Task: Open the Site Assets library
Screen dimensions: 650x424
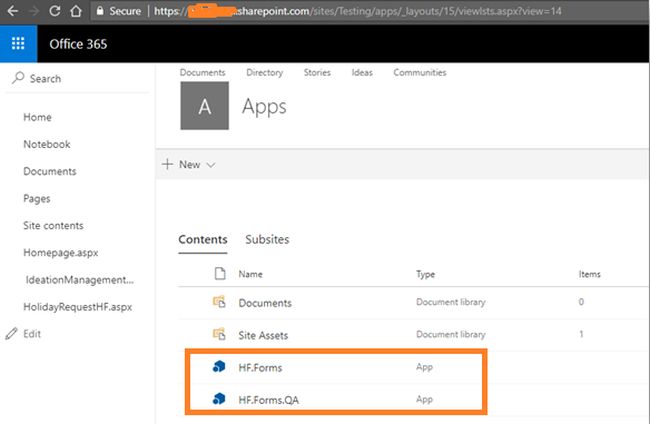Action: coord(263,335)
